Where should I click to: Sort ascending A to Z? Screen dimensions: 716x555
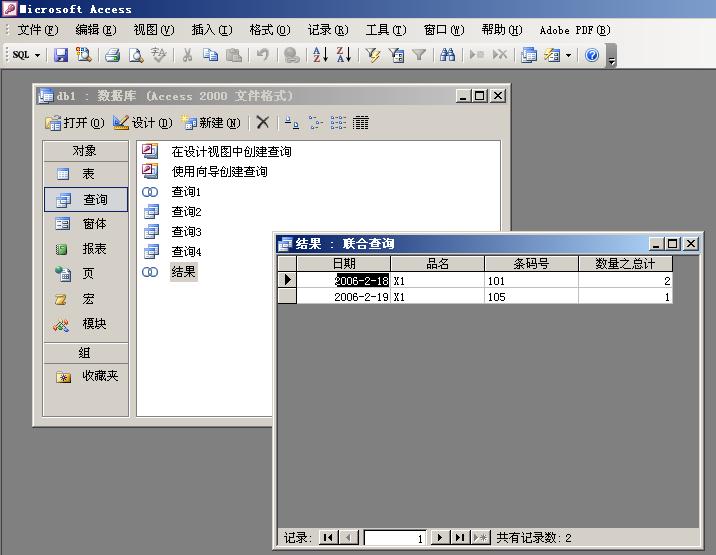[320, 55]
